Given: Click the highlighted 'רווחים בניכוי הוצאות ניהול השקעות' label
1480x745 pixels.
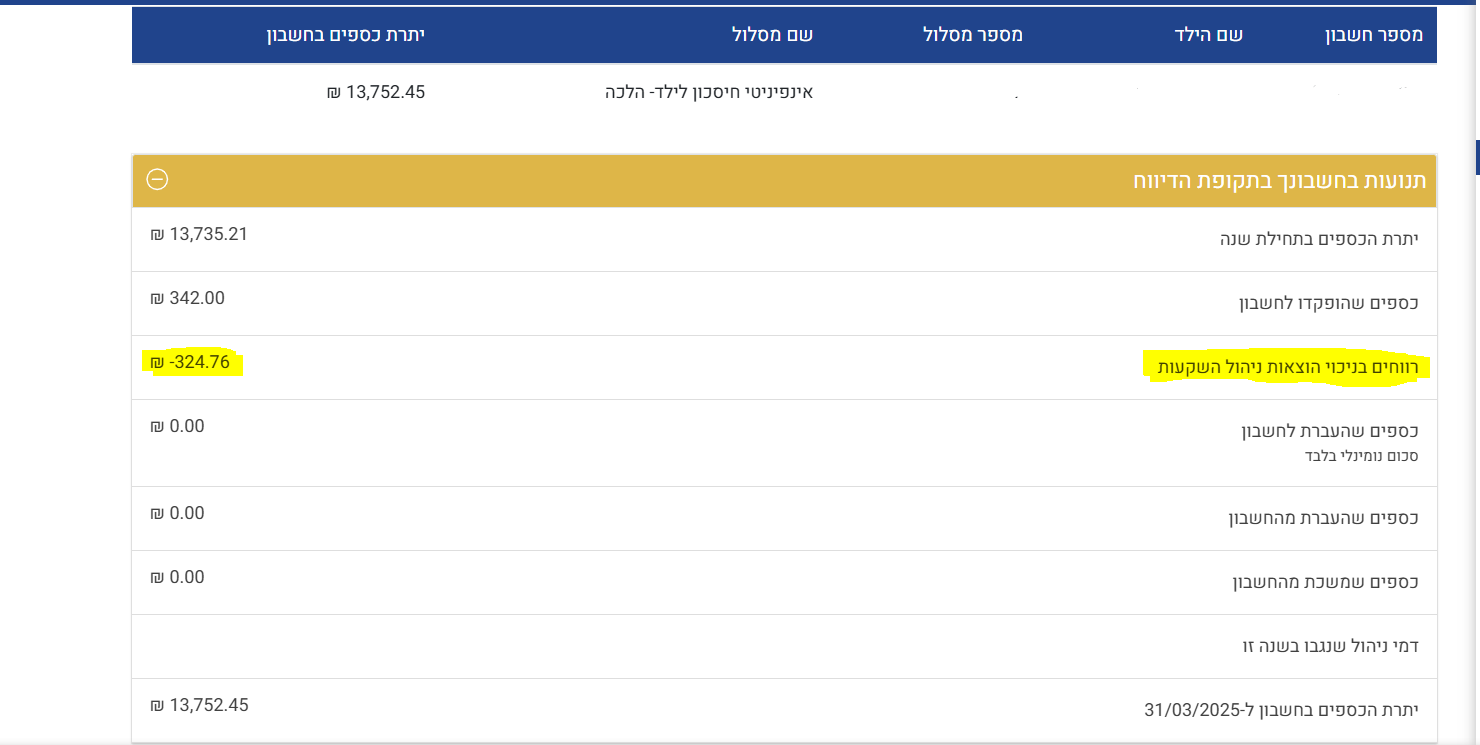Looking at the screenshot, I should (x=1288, y=367).
